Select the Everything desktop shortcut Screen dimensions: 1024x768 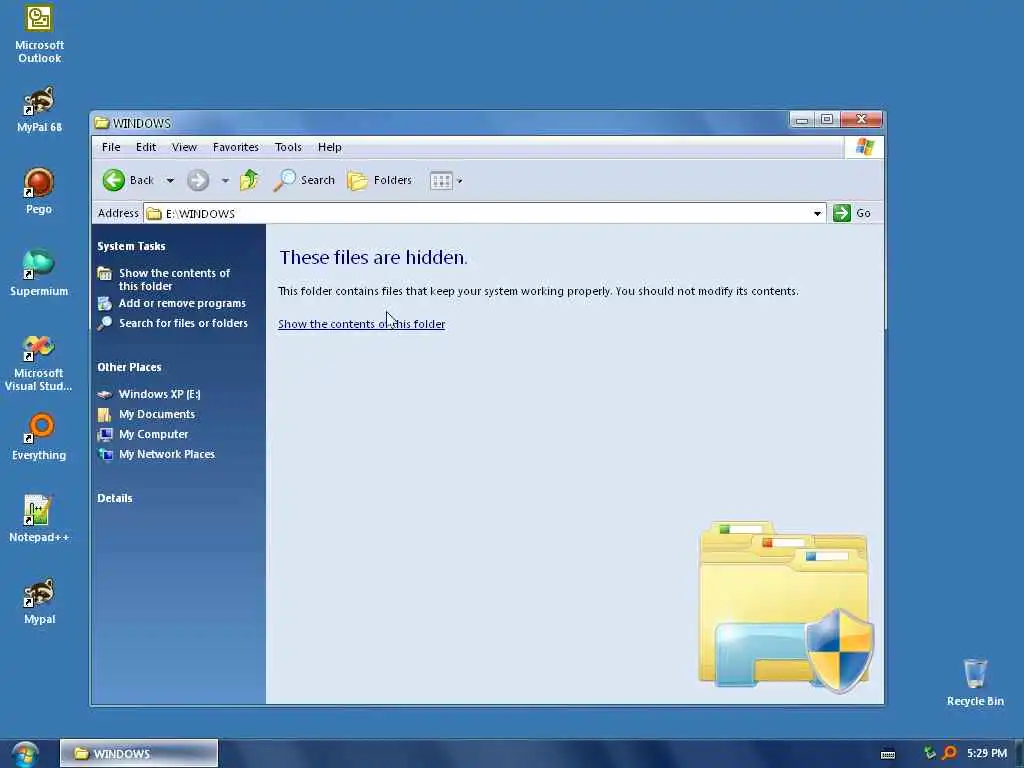pyautogui.click(x=39, y=437)
